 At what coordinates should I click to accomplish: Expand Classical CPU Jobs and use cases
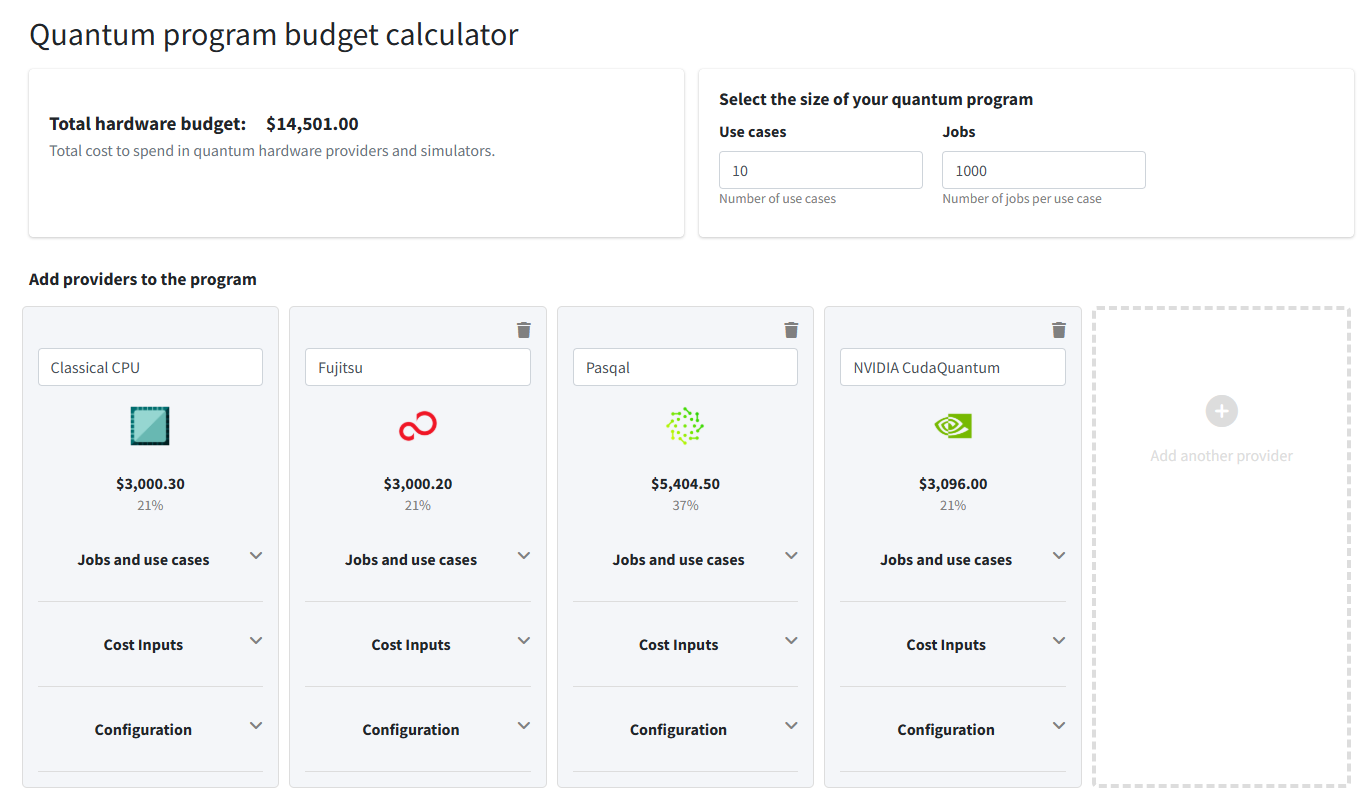point(256,556)
